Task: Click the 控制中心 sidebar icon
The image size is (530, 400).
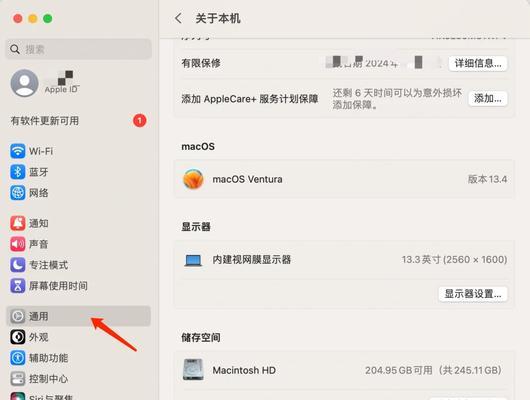Action: tap(18, 379)
